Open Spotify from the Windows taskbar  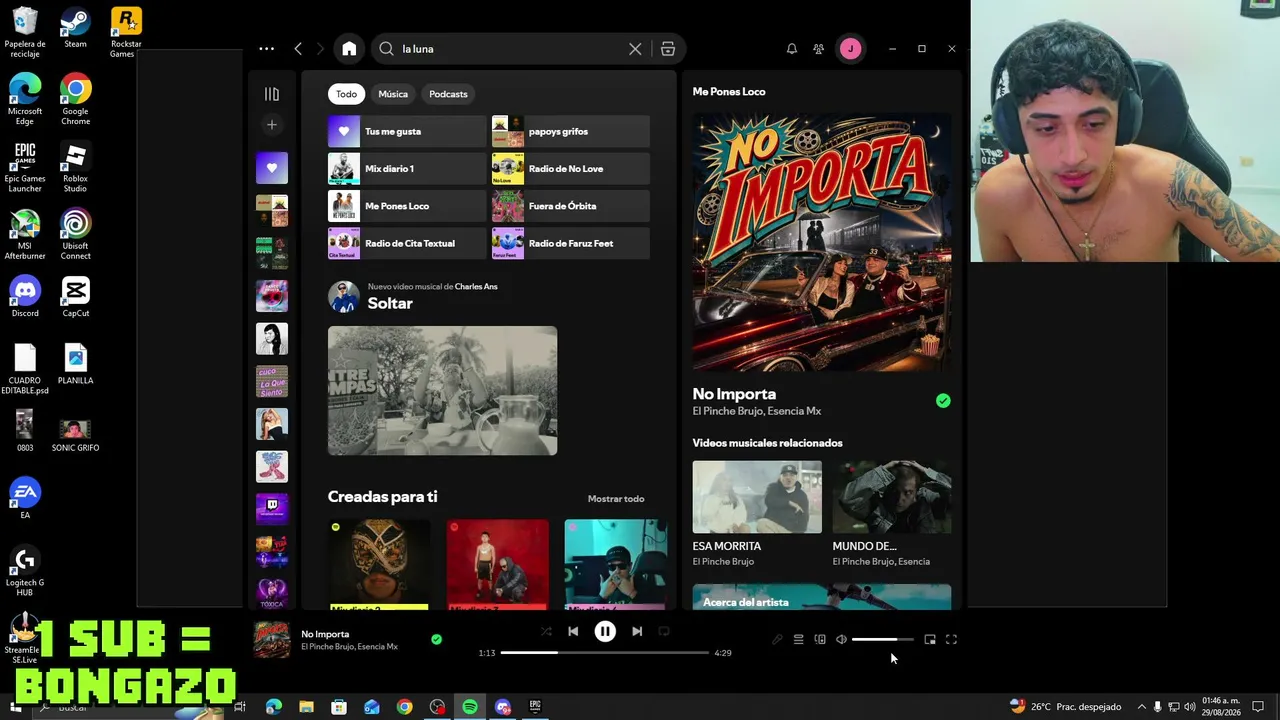[470, 707]
